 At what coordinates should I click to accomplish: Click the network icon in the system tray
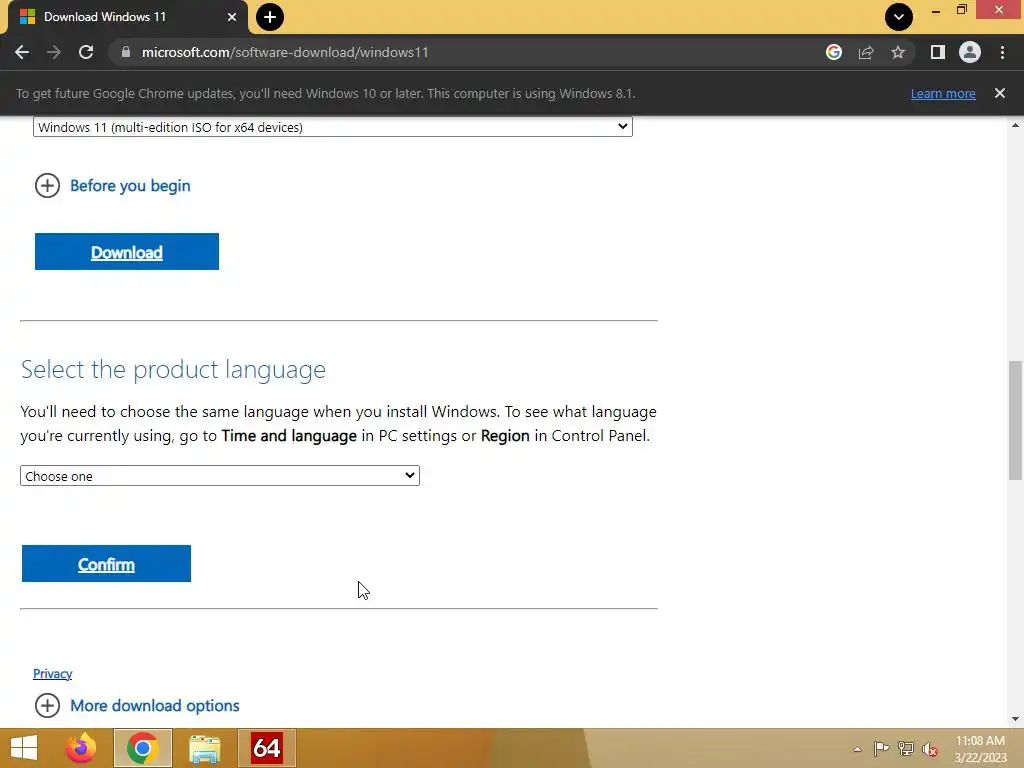coord(906,749)
